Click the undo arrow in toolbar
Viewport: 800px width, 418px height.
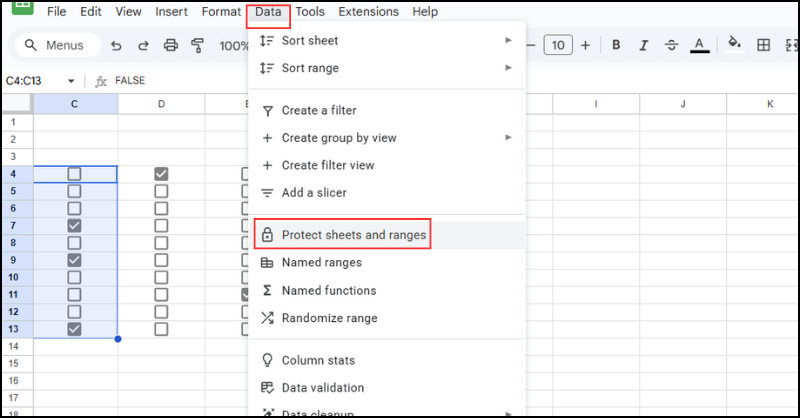[117, 45]
